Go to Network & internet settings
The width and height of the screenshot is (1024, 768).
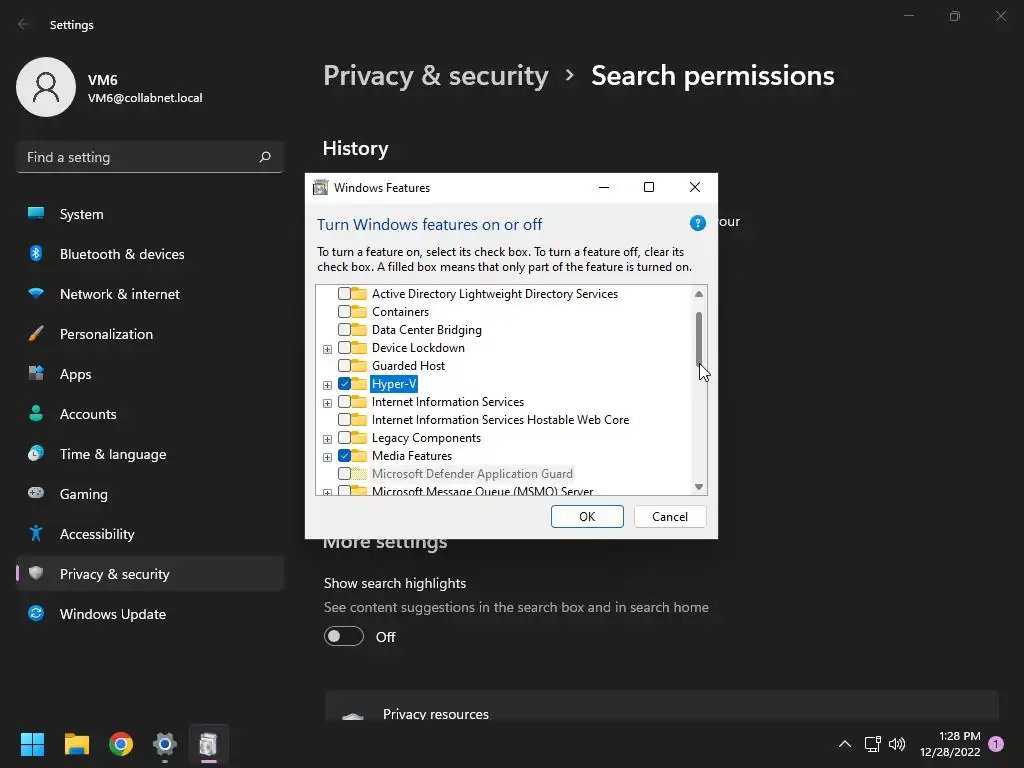click(x=119, y=294)
